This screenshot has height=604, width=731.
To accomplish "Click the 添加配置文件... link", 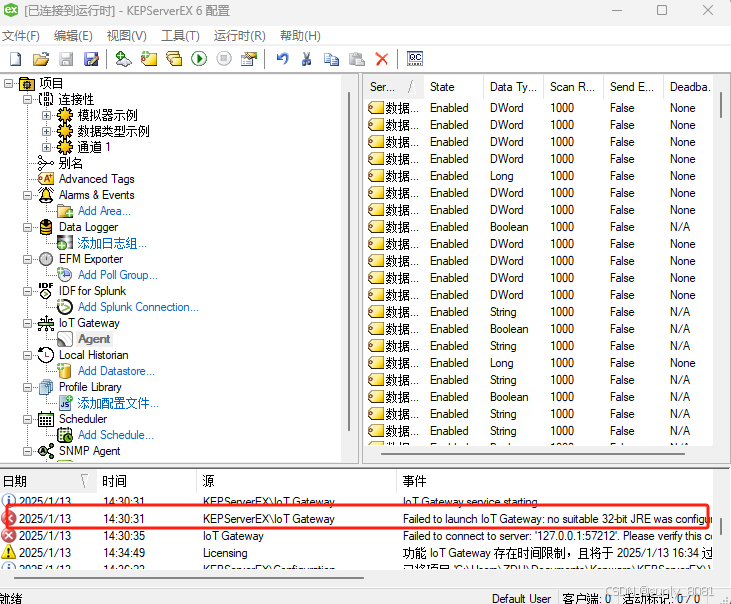I will click(118, 403).
